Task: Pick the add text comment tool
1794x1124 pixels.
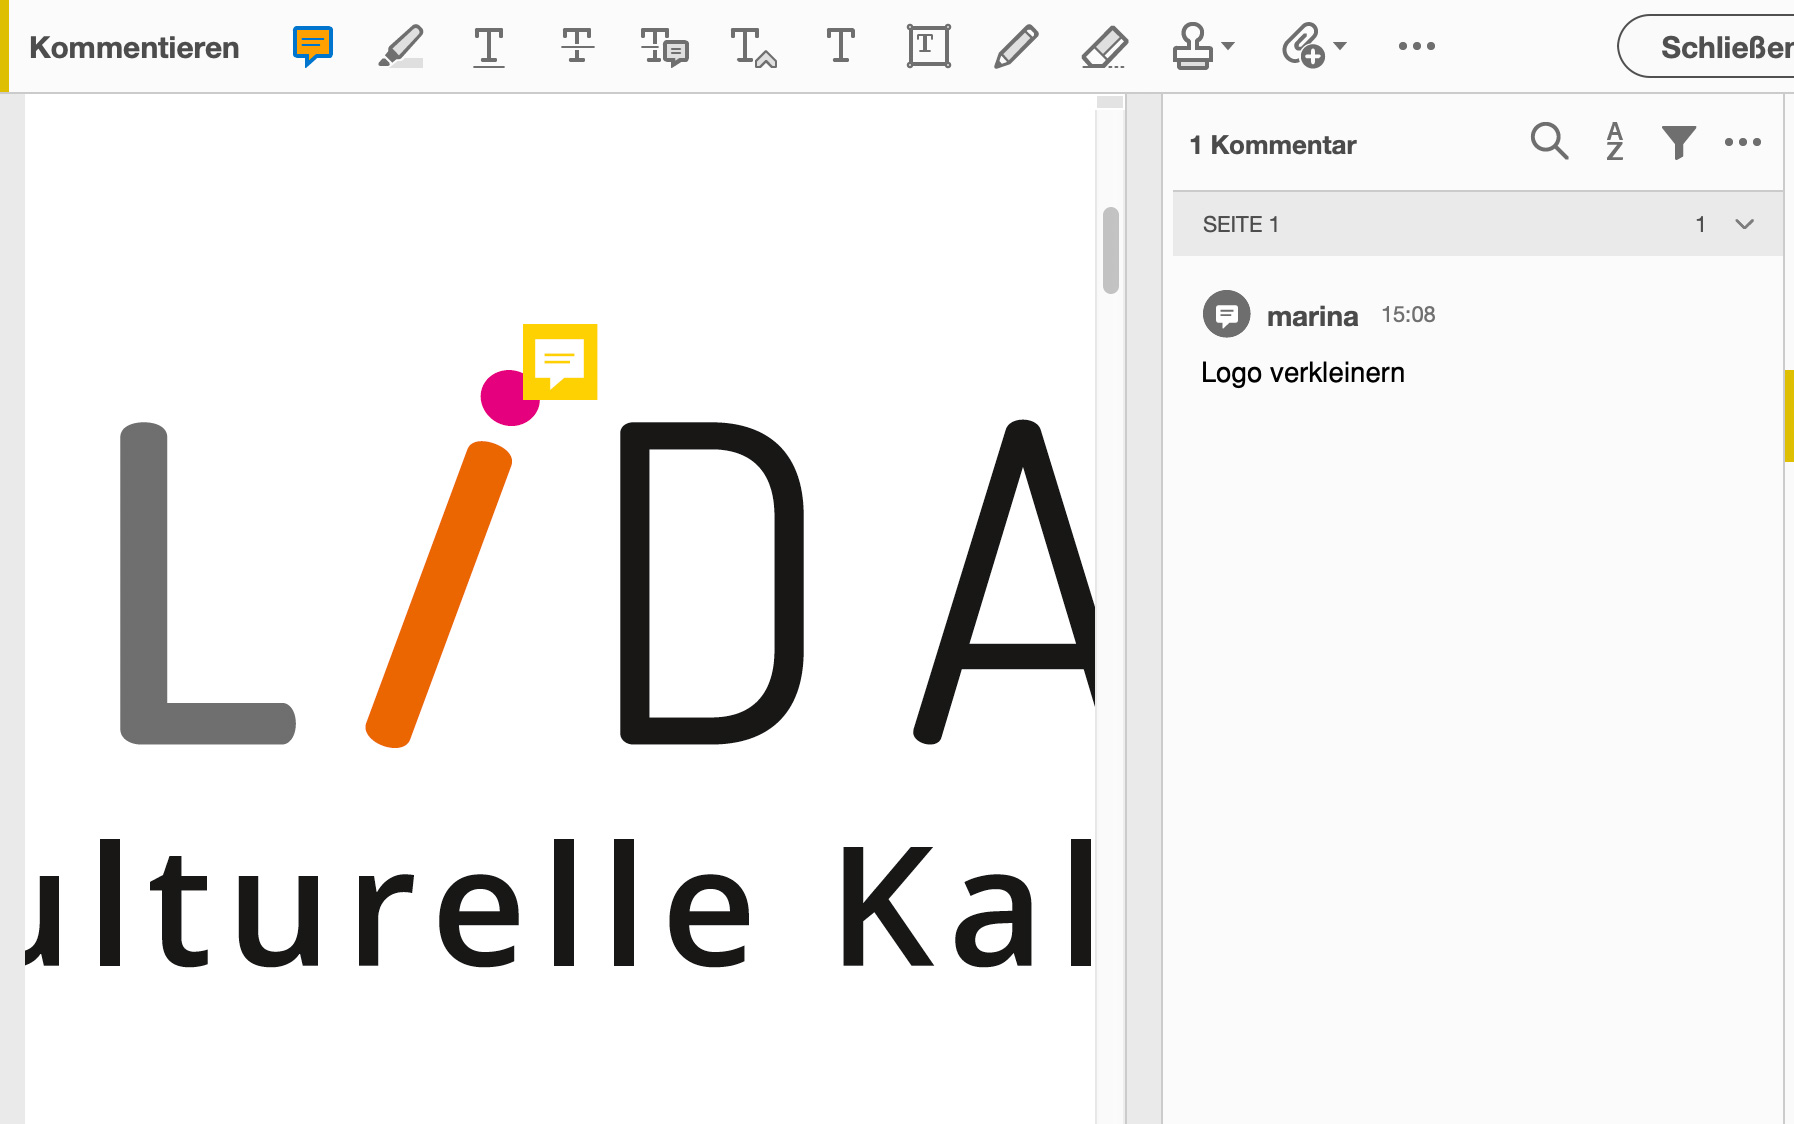Action: (x=840, y=46)
